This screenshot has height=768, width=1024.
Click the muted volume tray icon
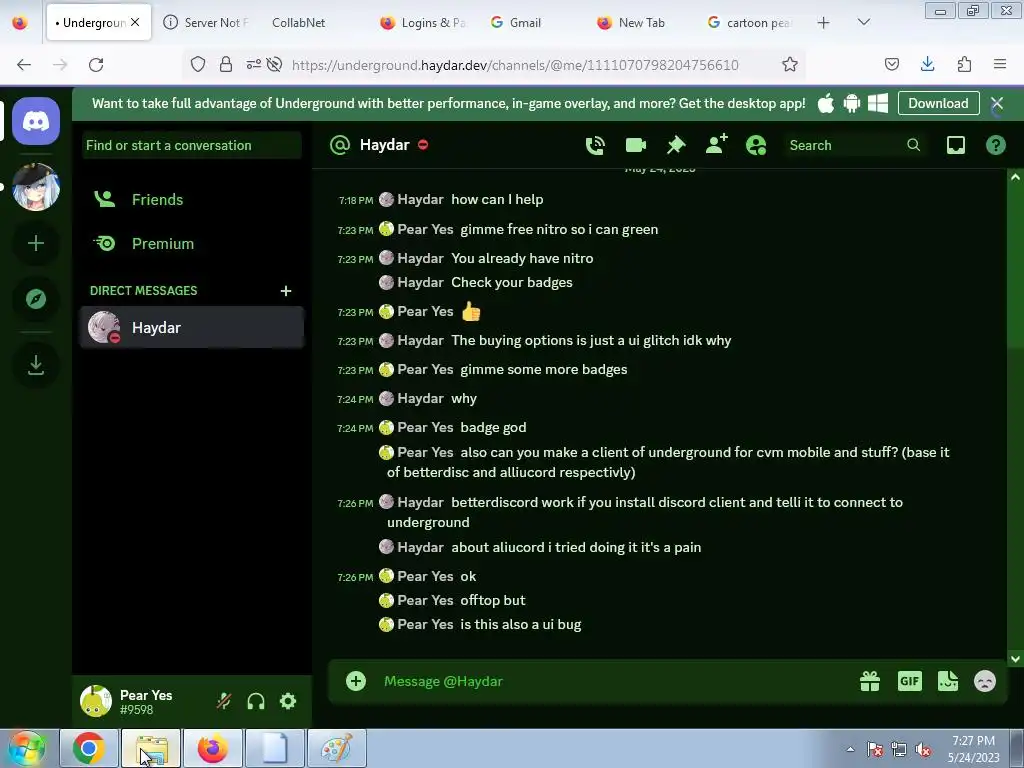coord(923,749)
